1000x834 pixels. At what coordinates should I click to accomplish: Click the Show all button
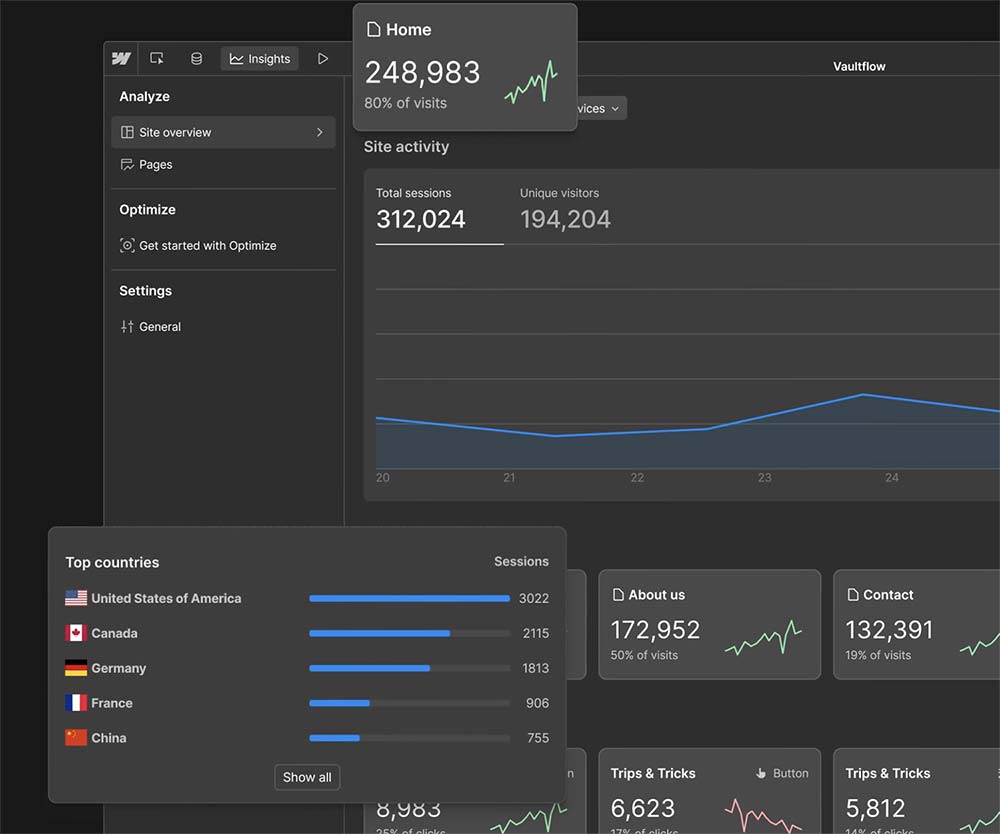tap(307, 777)
